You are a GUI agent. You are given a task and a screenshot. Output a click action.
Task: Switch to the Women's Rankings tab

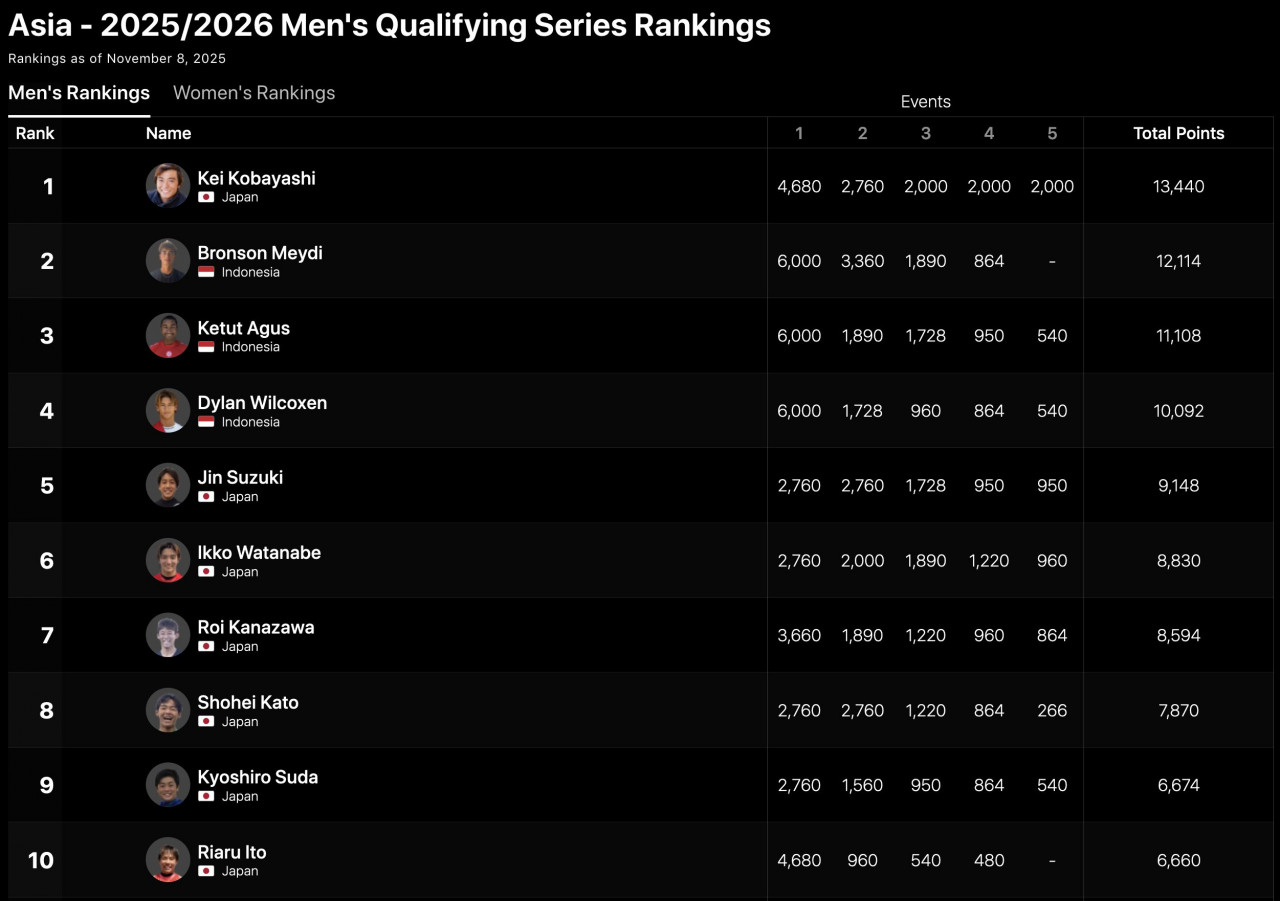click(254, 93)
